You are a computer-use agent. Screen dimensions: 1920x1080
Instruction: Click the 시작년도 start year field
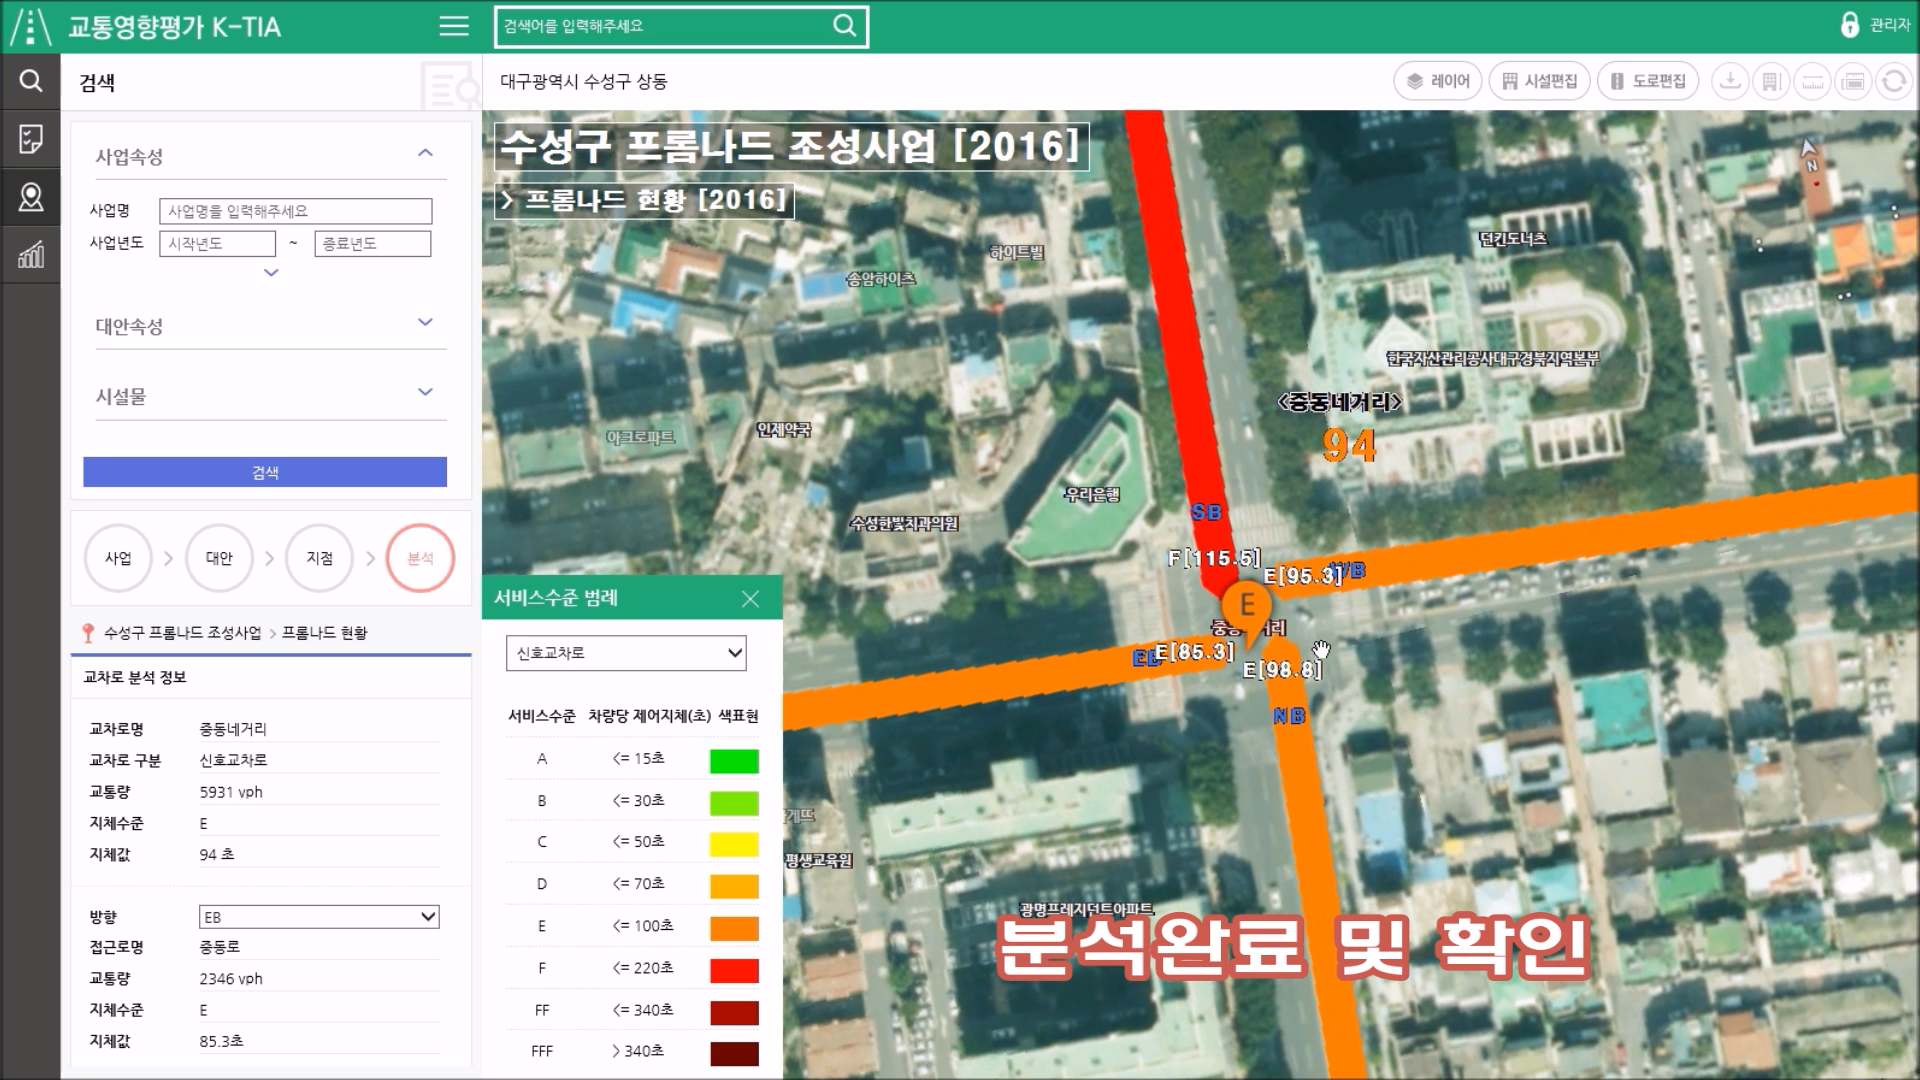[217, 244]
